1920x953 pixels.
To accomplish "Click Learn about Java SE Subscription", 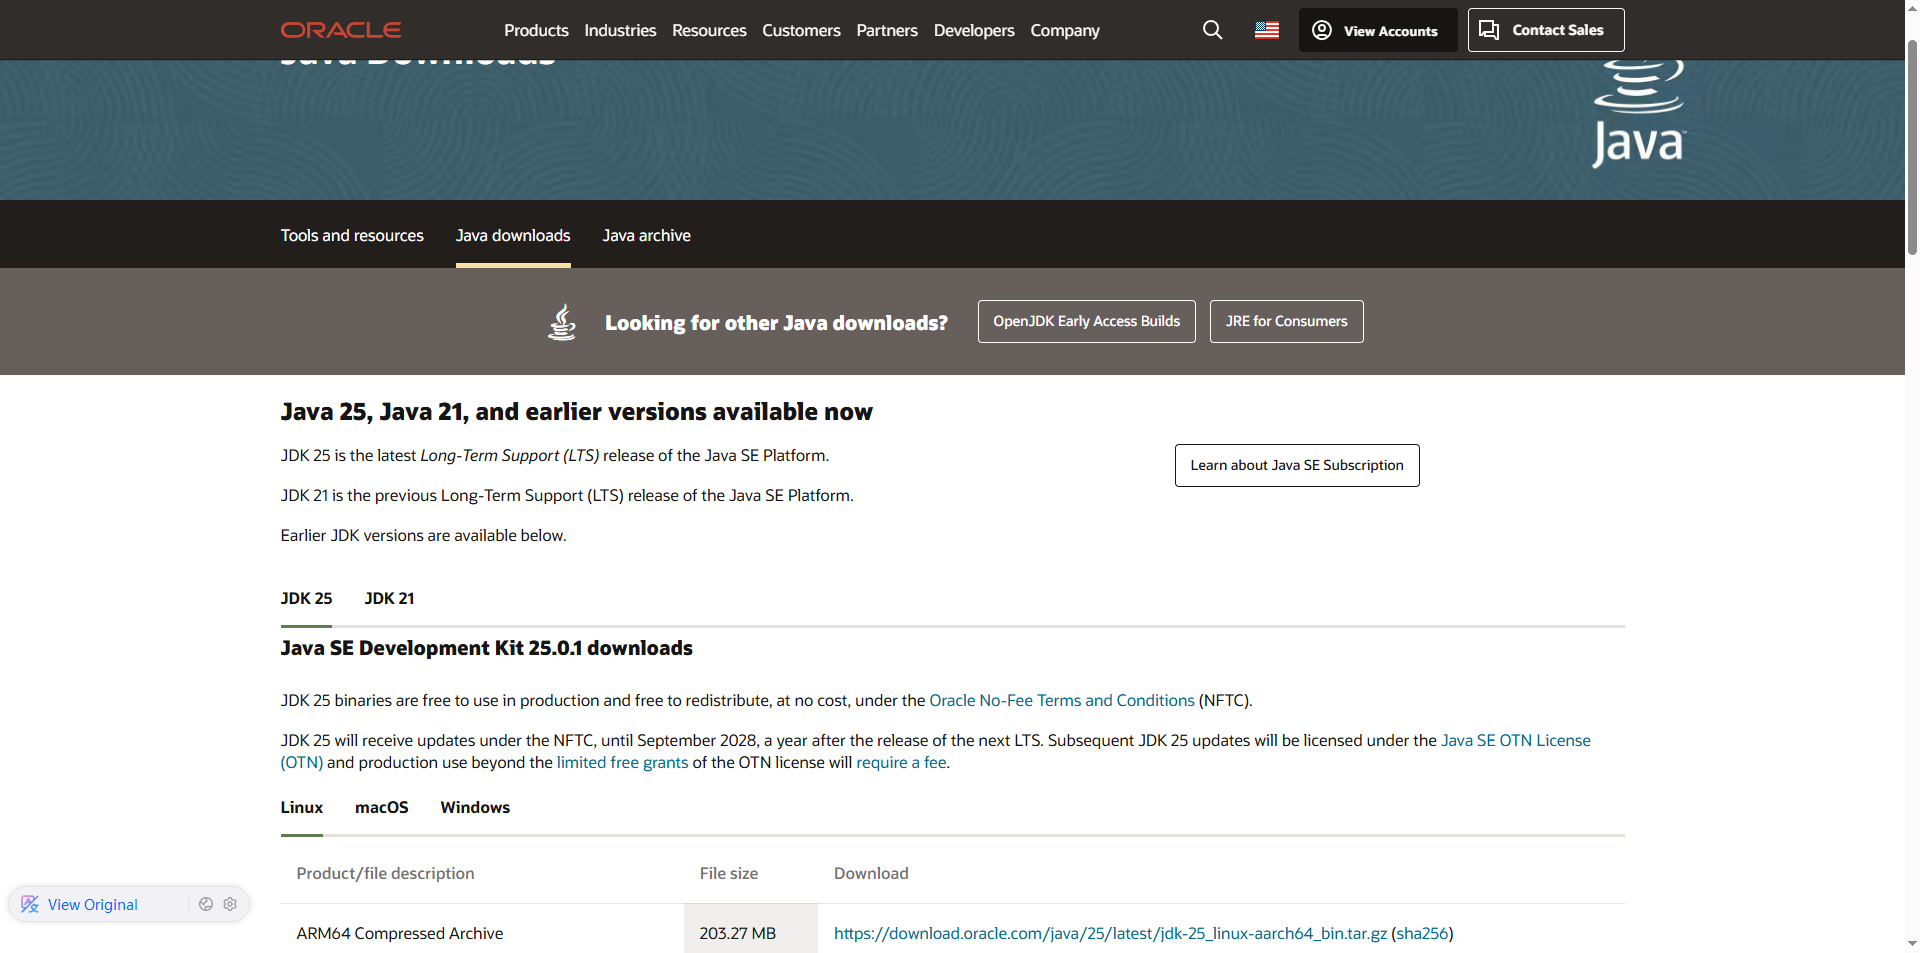I will 1297,465.
